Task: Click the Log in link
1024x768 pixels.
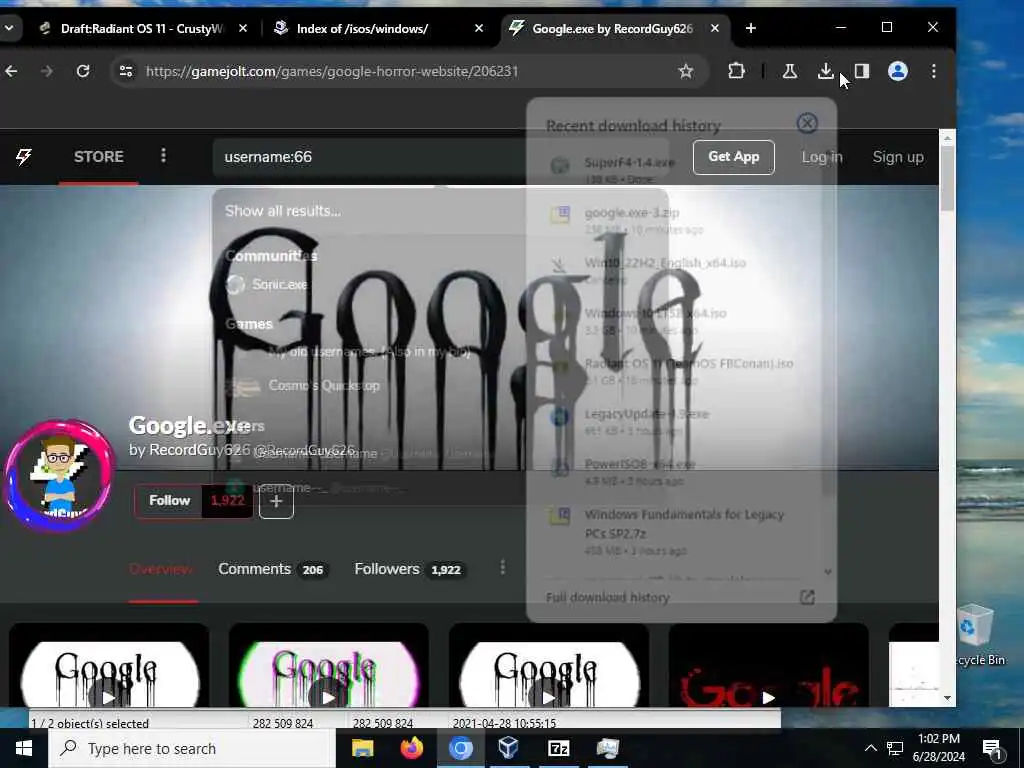Action: coord(822,157)
